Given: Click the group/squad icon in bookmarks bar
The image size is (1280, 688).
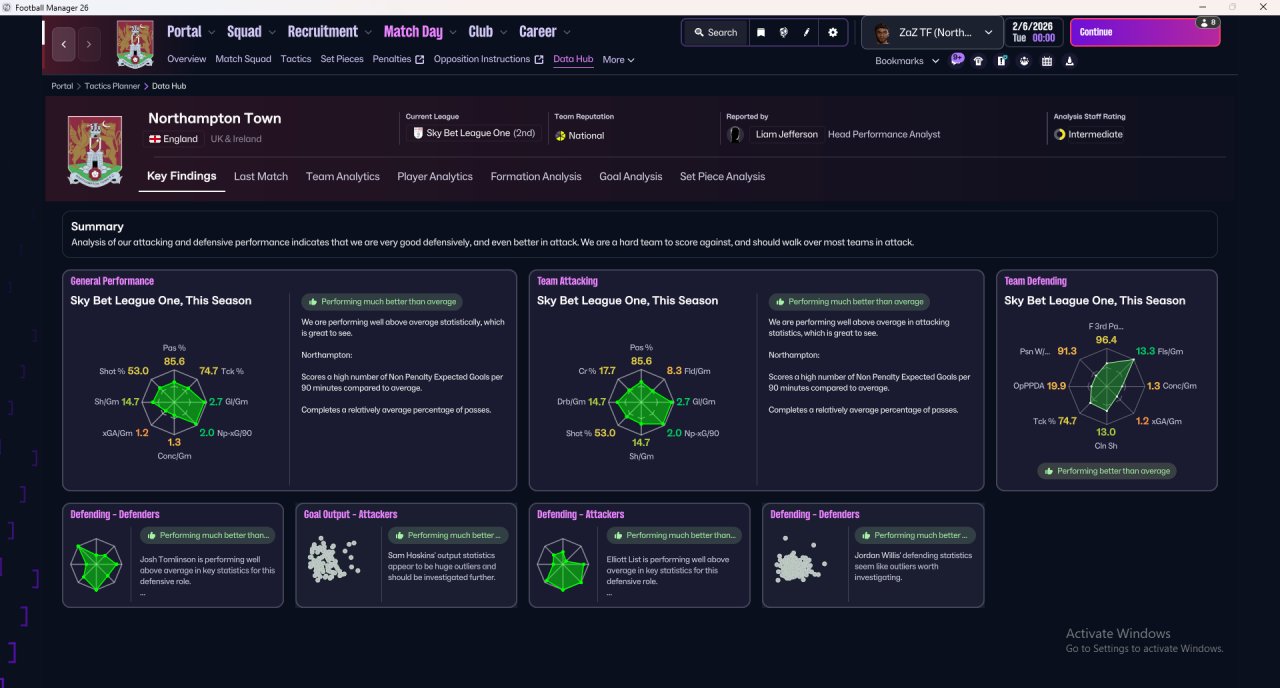Looking at the screenshot, I should (1024, 61).
